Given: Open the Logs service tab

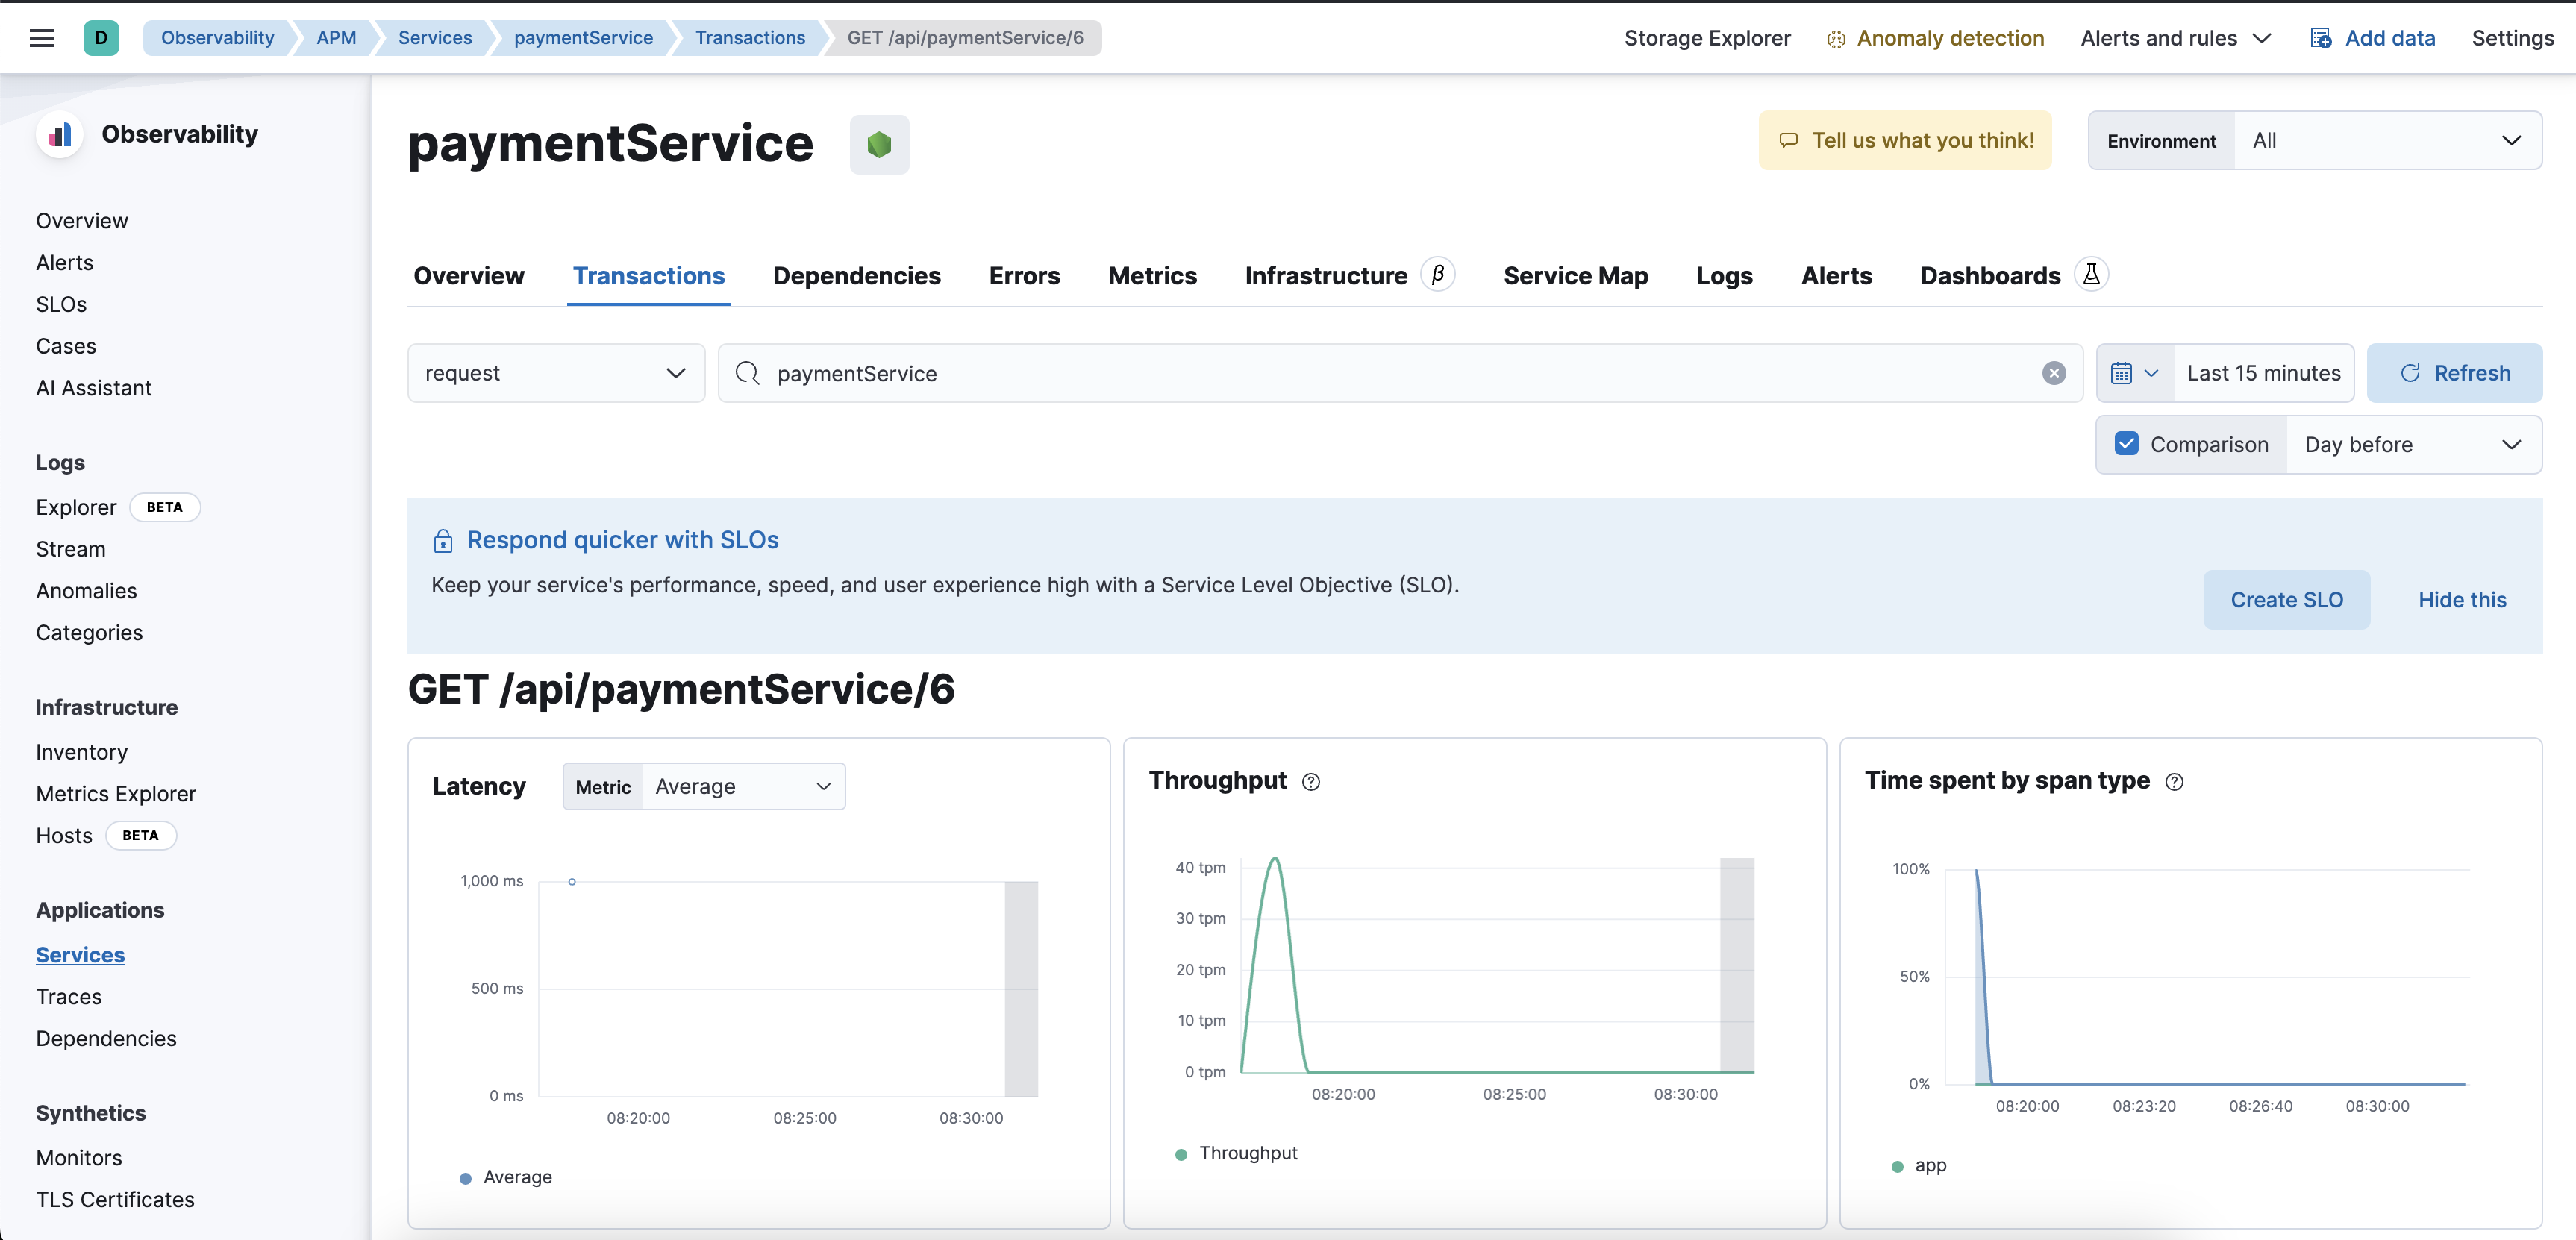Looking at the screenshot, I should [1724, 276].
